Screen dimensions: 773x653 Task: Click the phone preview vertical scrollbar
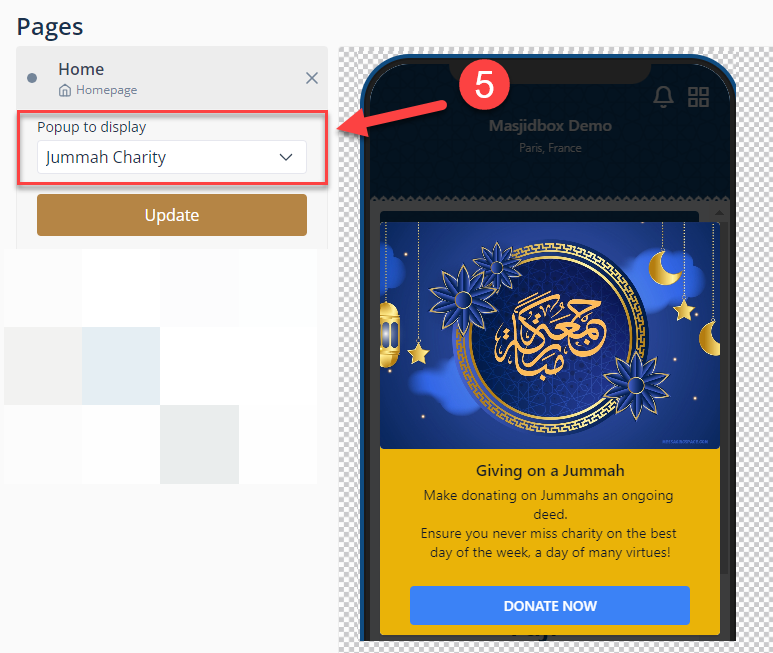pos(724,394)
